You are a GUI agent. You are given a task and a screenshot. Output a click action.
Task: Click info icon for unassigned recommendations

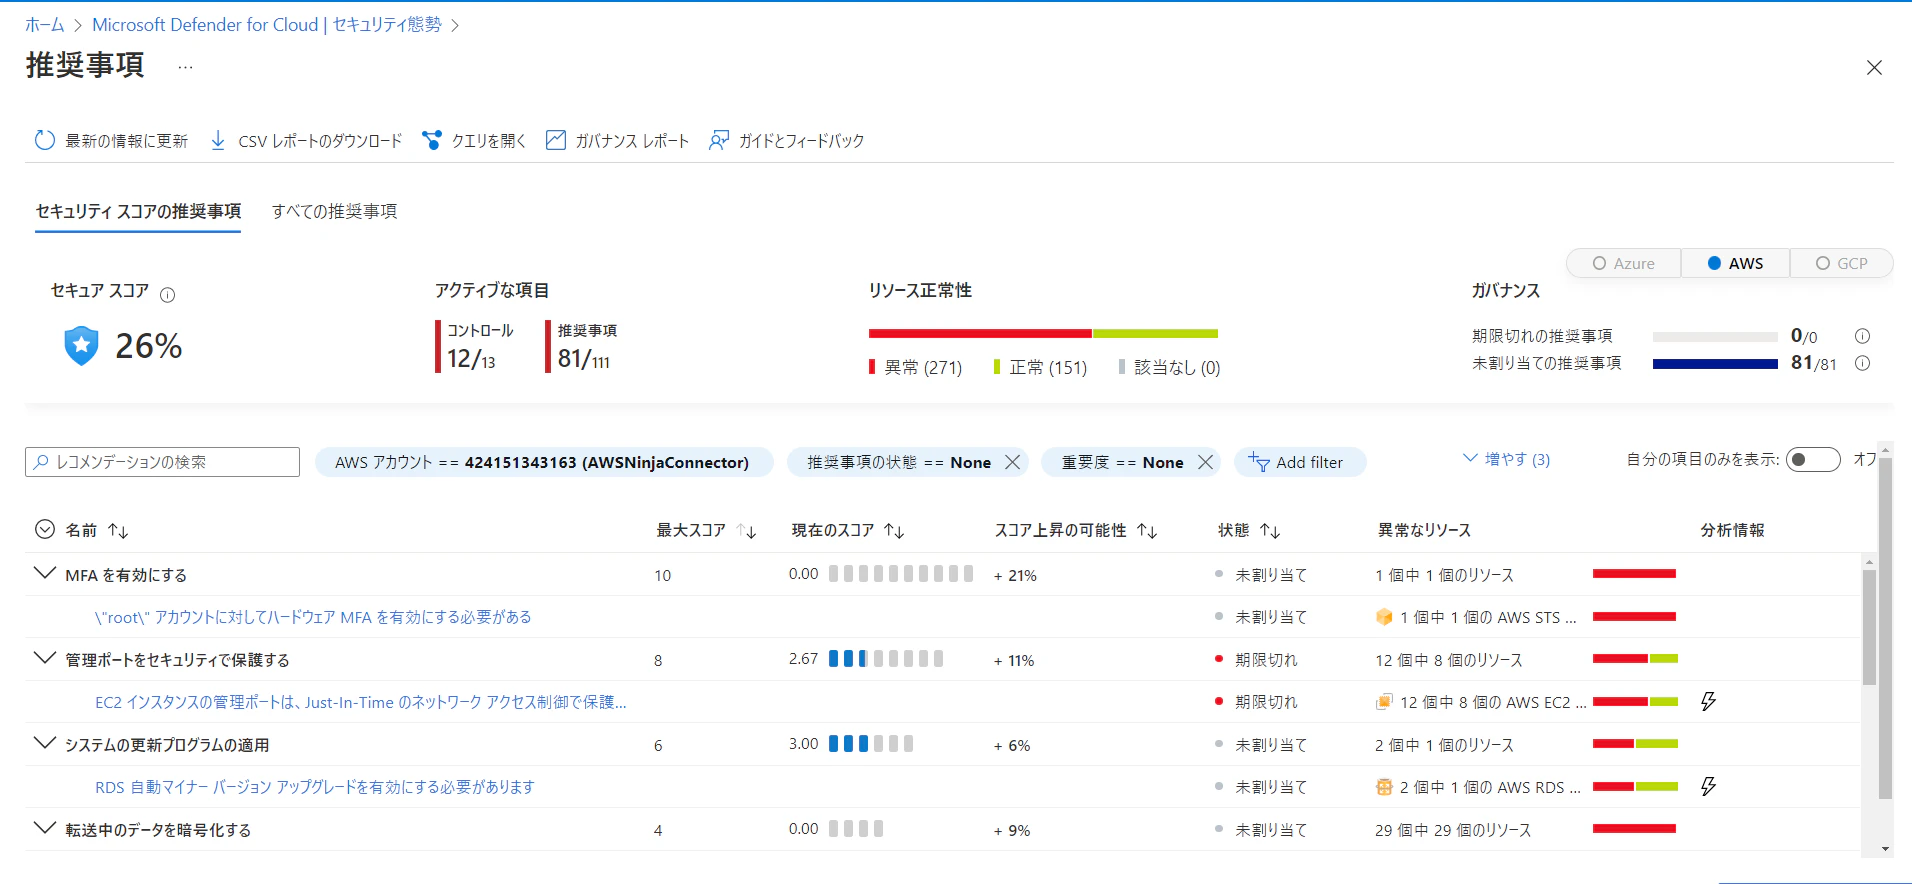1862,363
